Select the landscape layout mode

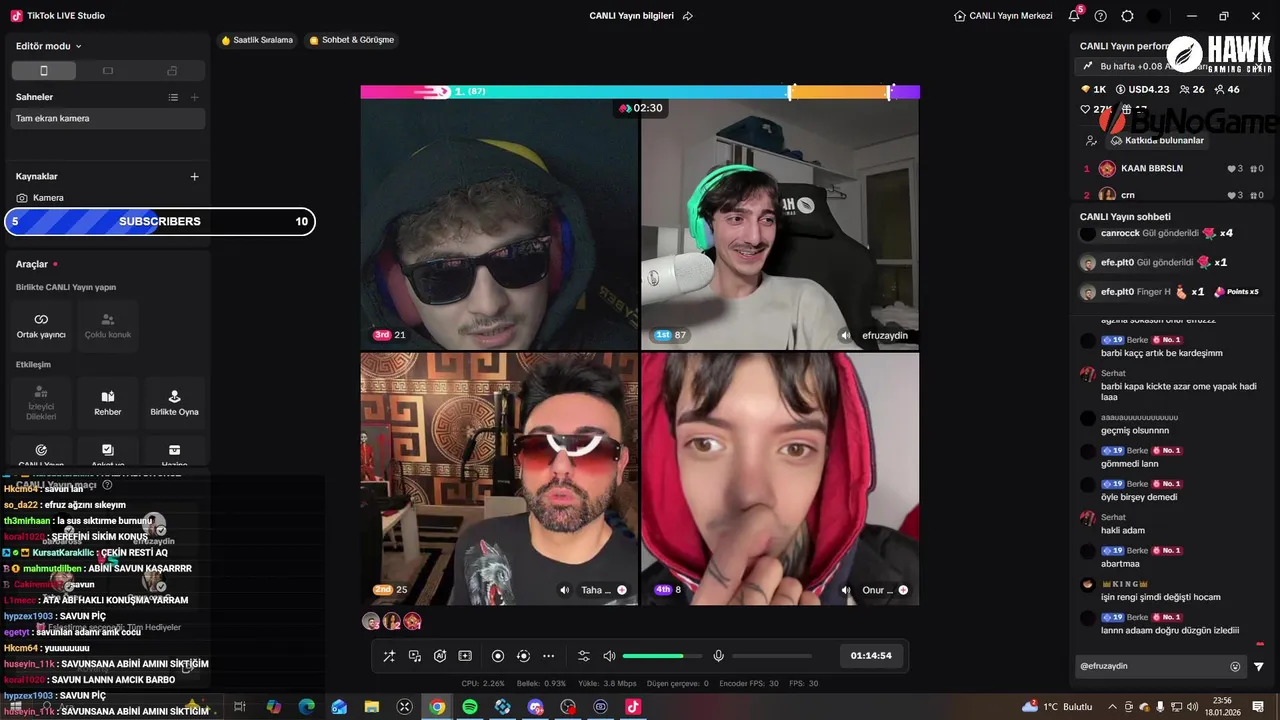click(108, 71)
